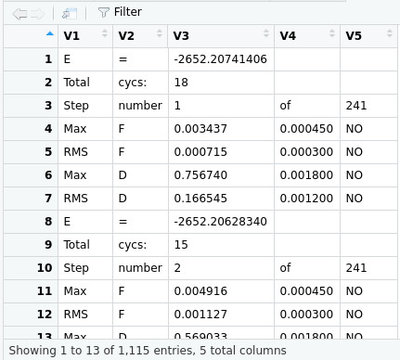This screenshot has width=400, height=360.
Task: Select the 'RMS' cell in row 5
Action: pos(85,152)
